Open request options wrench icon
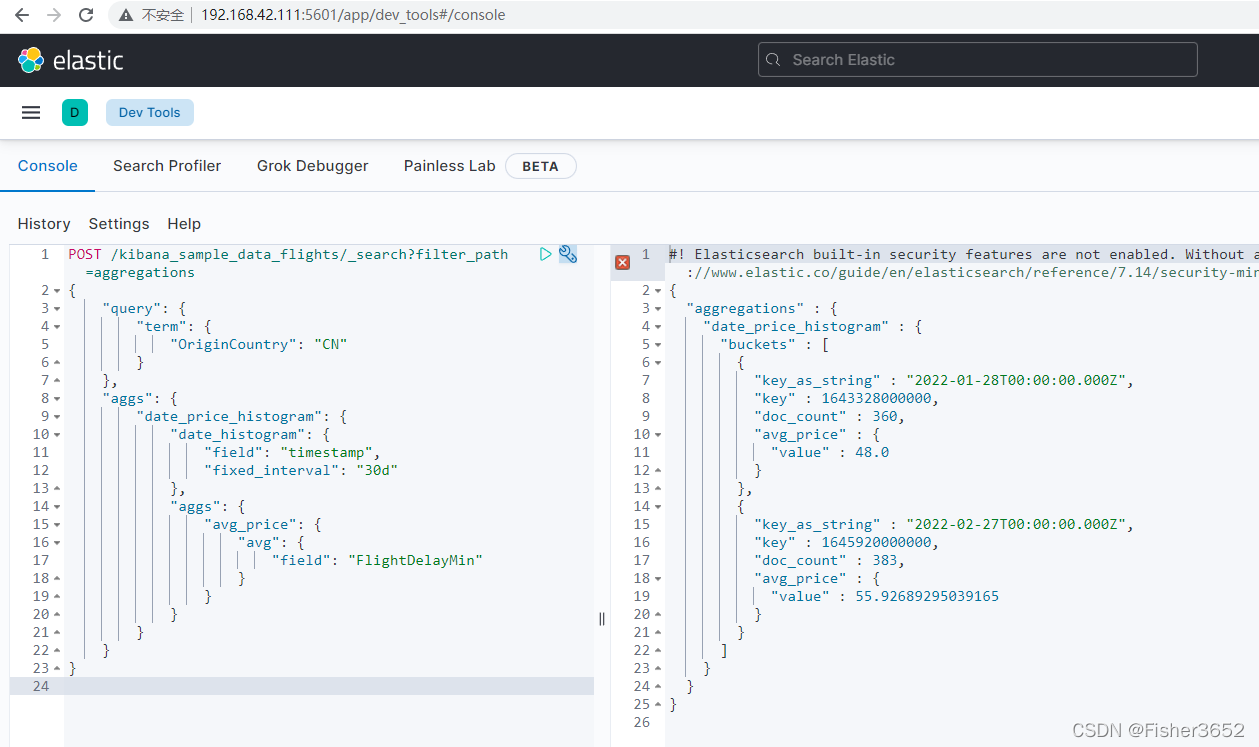The image size is (1259, 747). tap(568, 254)
